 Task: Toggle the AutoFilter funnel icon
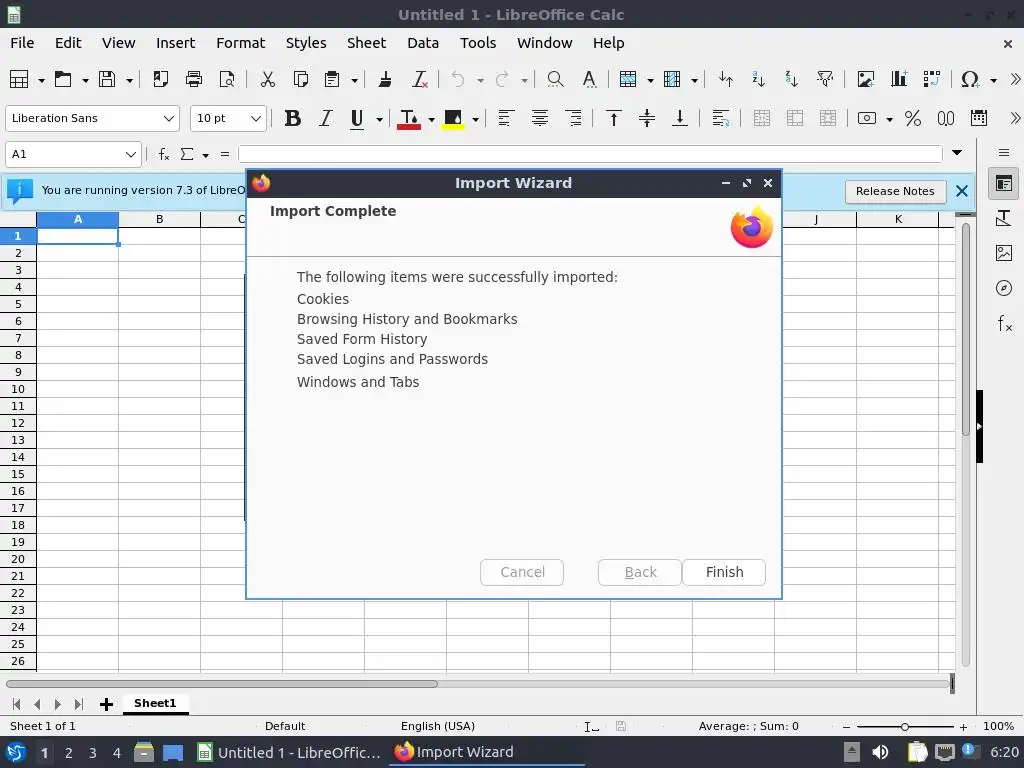(x=825, y=80)
